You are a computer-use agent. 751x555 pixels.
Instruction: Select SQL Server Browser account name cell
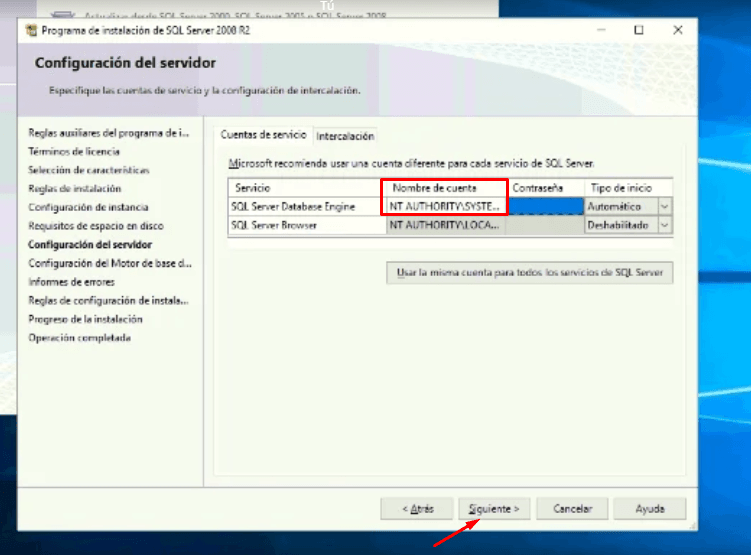click(x=444, y=225)
